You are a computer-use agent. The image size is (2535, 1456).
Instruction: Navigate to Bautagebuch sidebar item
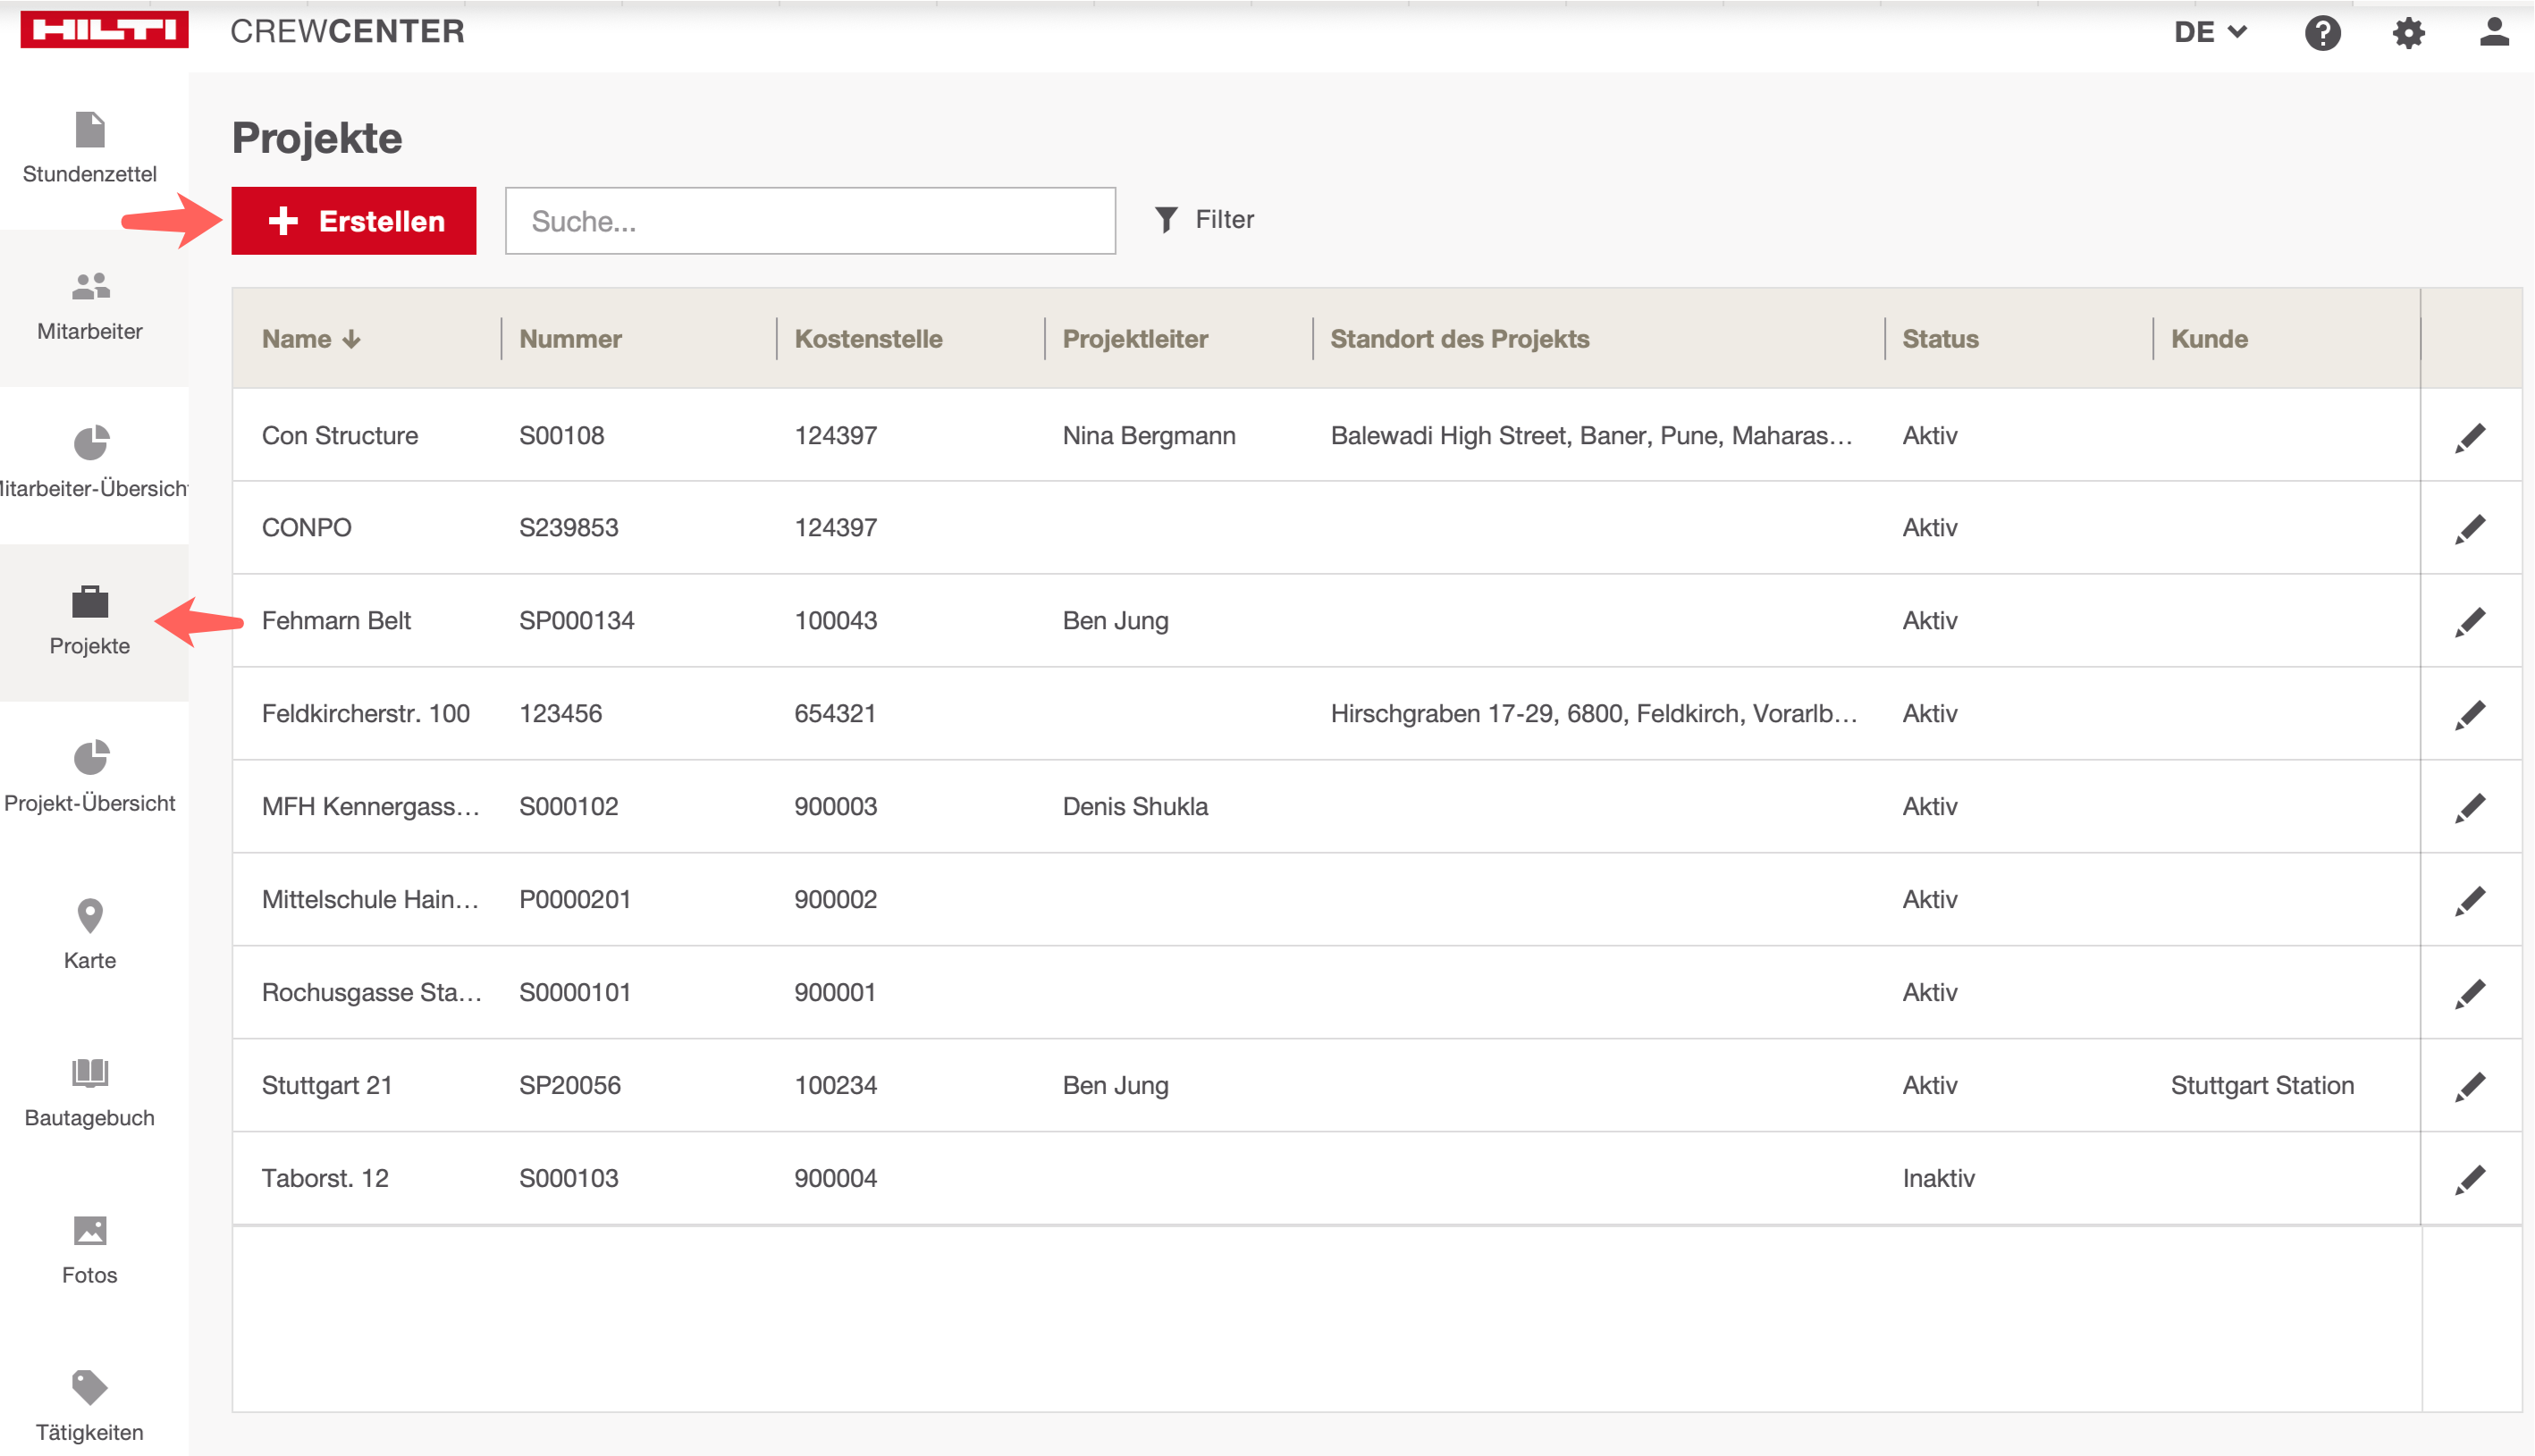[x=90, y=1092]
